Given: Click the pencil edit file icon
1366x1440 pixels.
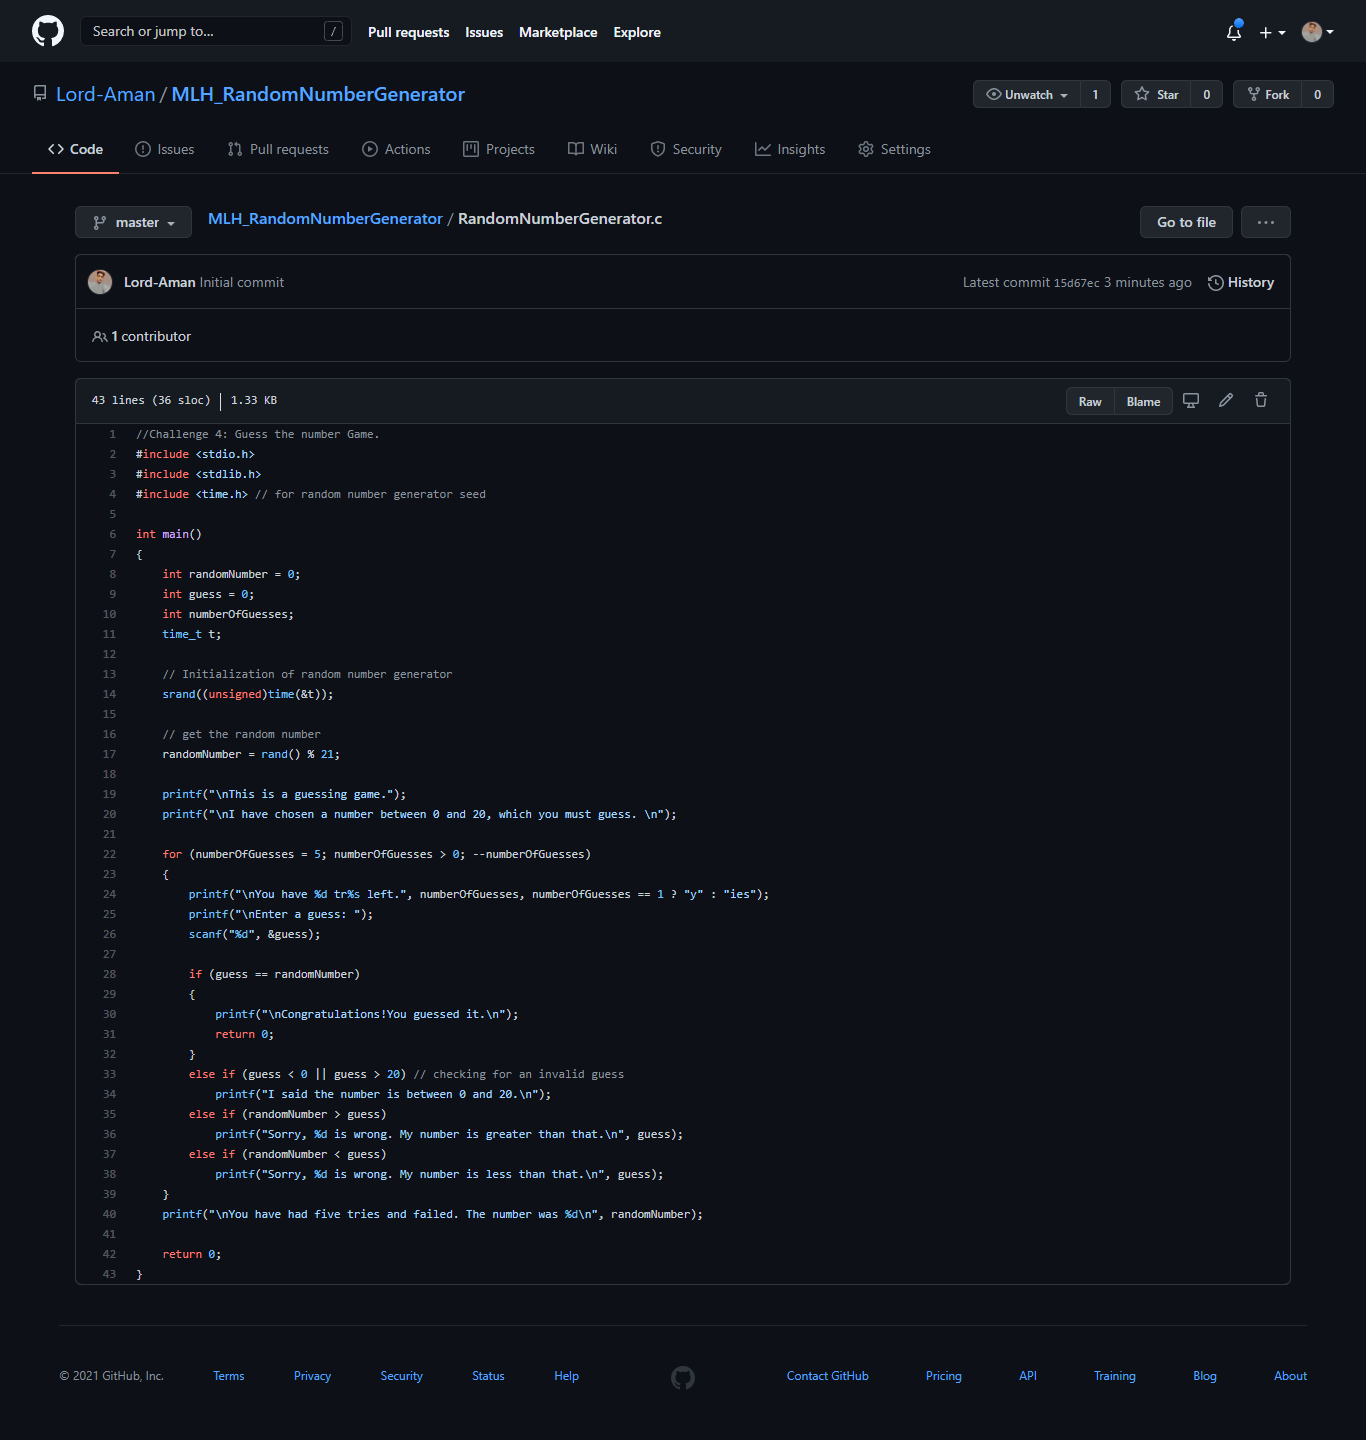Looking at the screenshot, I should point(1226,400).
